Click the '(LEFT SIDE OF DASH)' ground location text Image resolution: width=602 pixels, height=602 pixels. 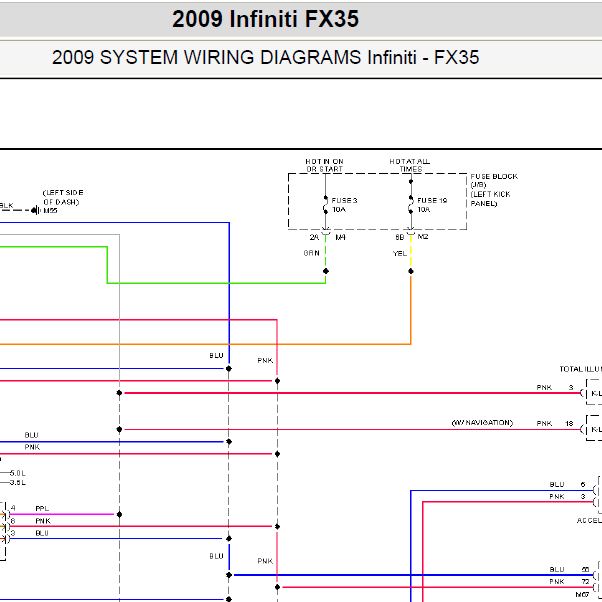point(62,197)
